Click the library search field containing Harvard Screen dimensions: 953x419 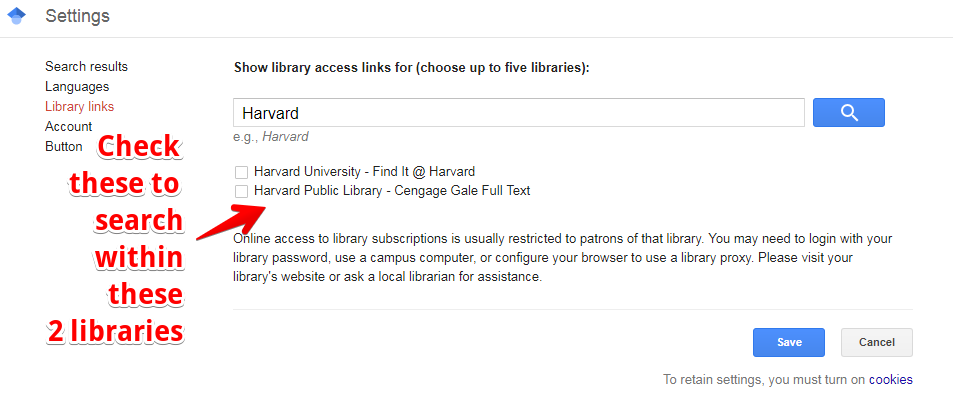click(519, 113)
